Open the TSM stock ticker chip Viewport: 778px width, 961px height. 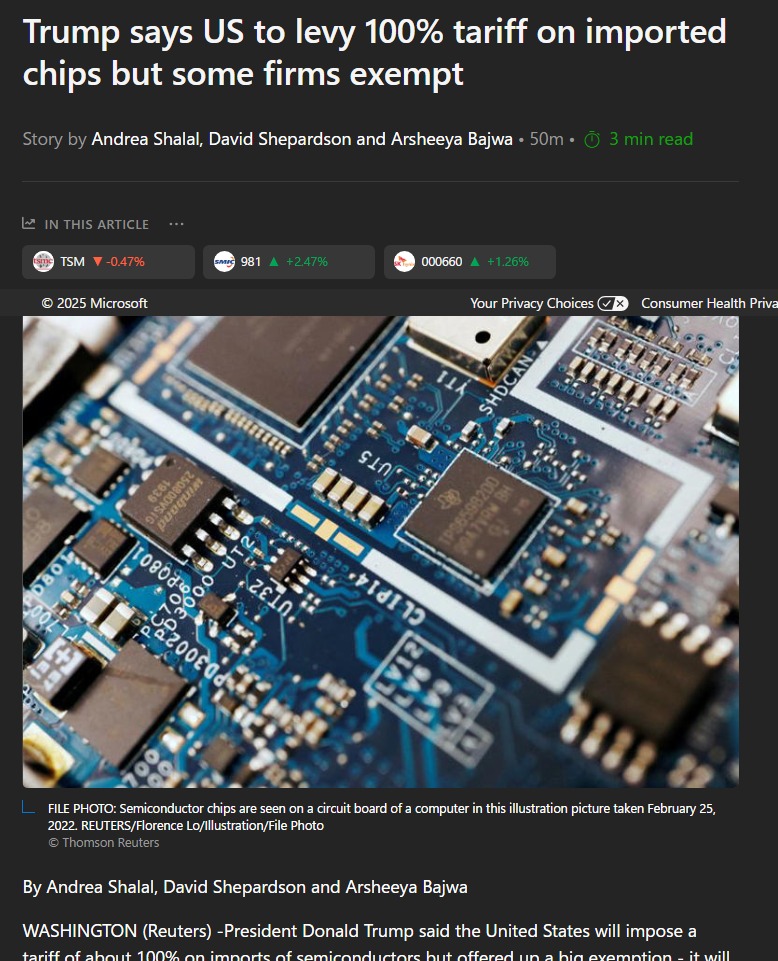tap(109, 262)
